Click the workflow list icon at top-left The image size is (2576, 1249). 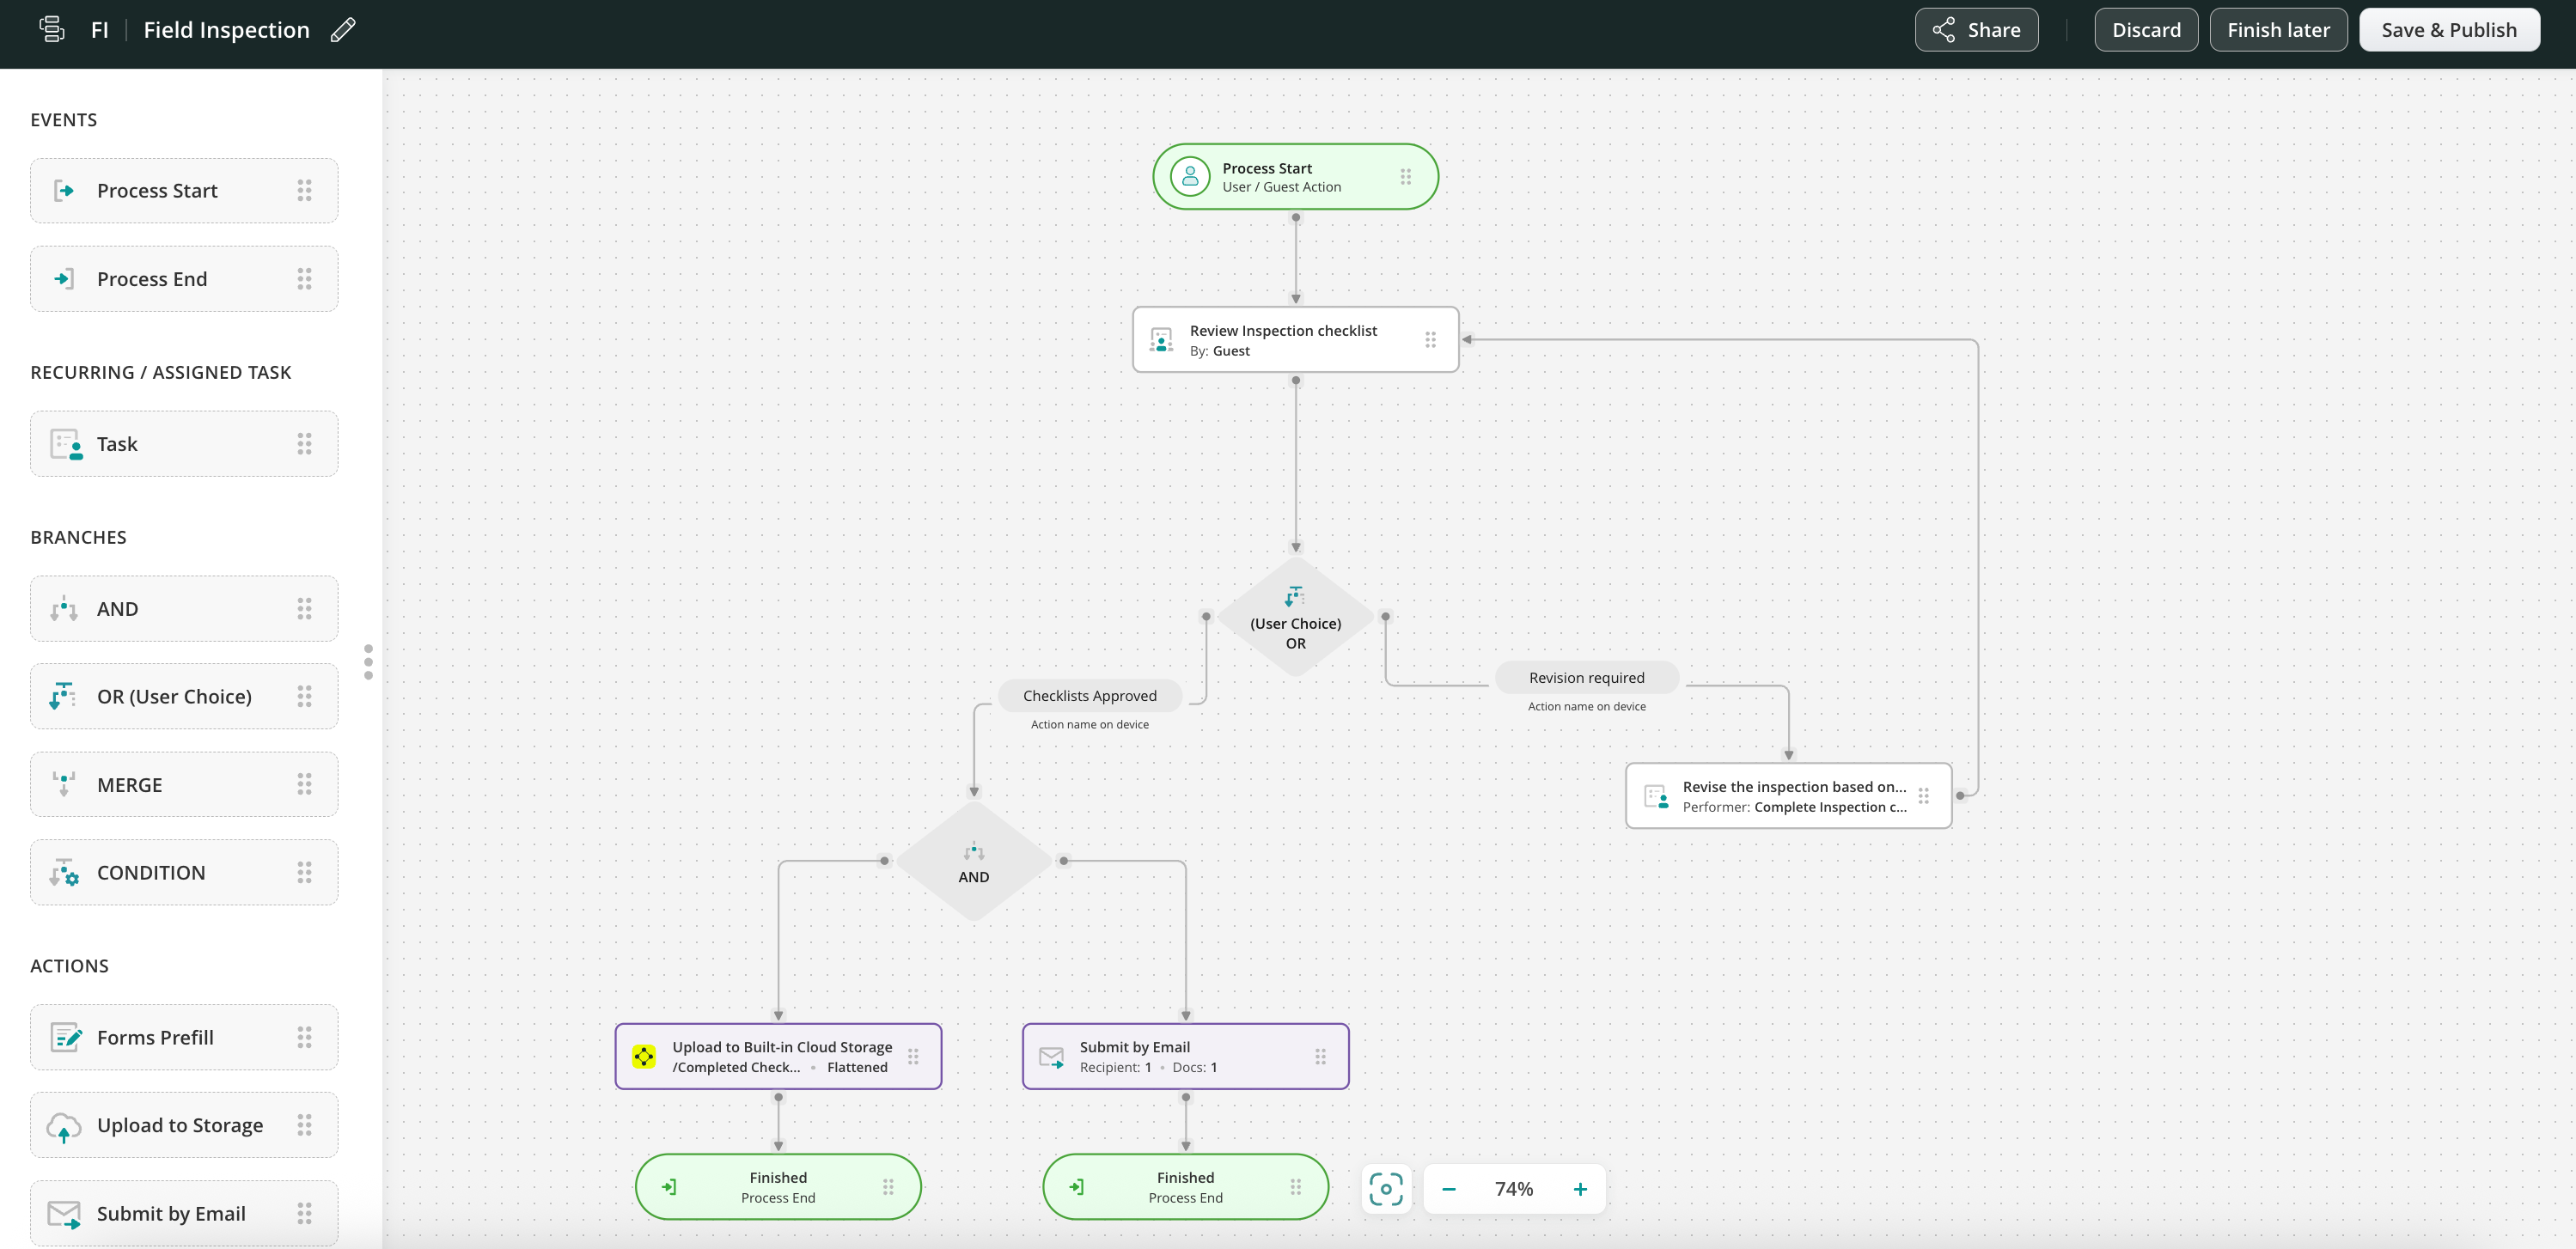pyautogui.click(x=51, y=29)
